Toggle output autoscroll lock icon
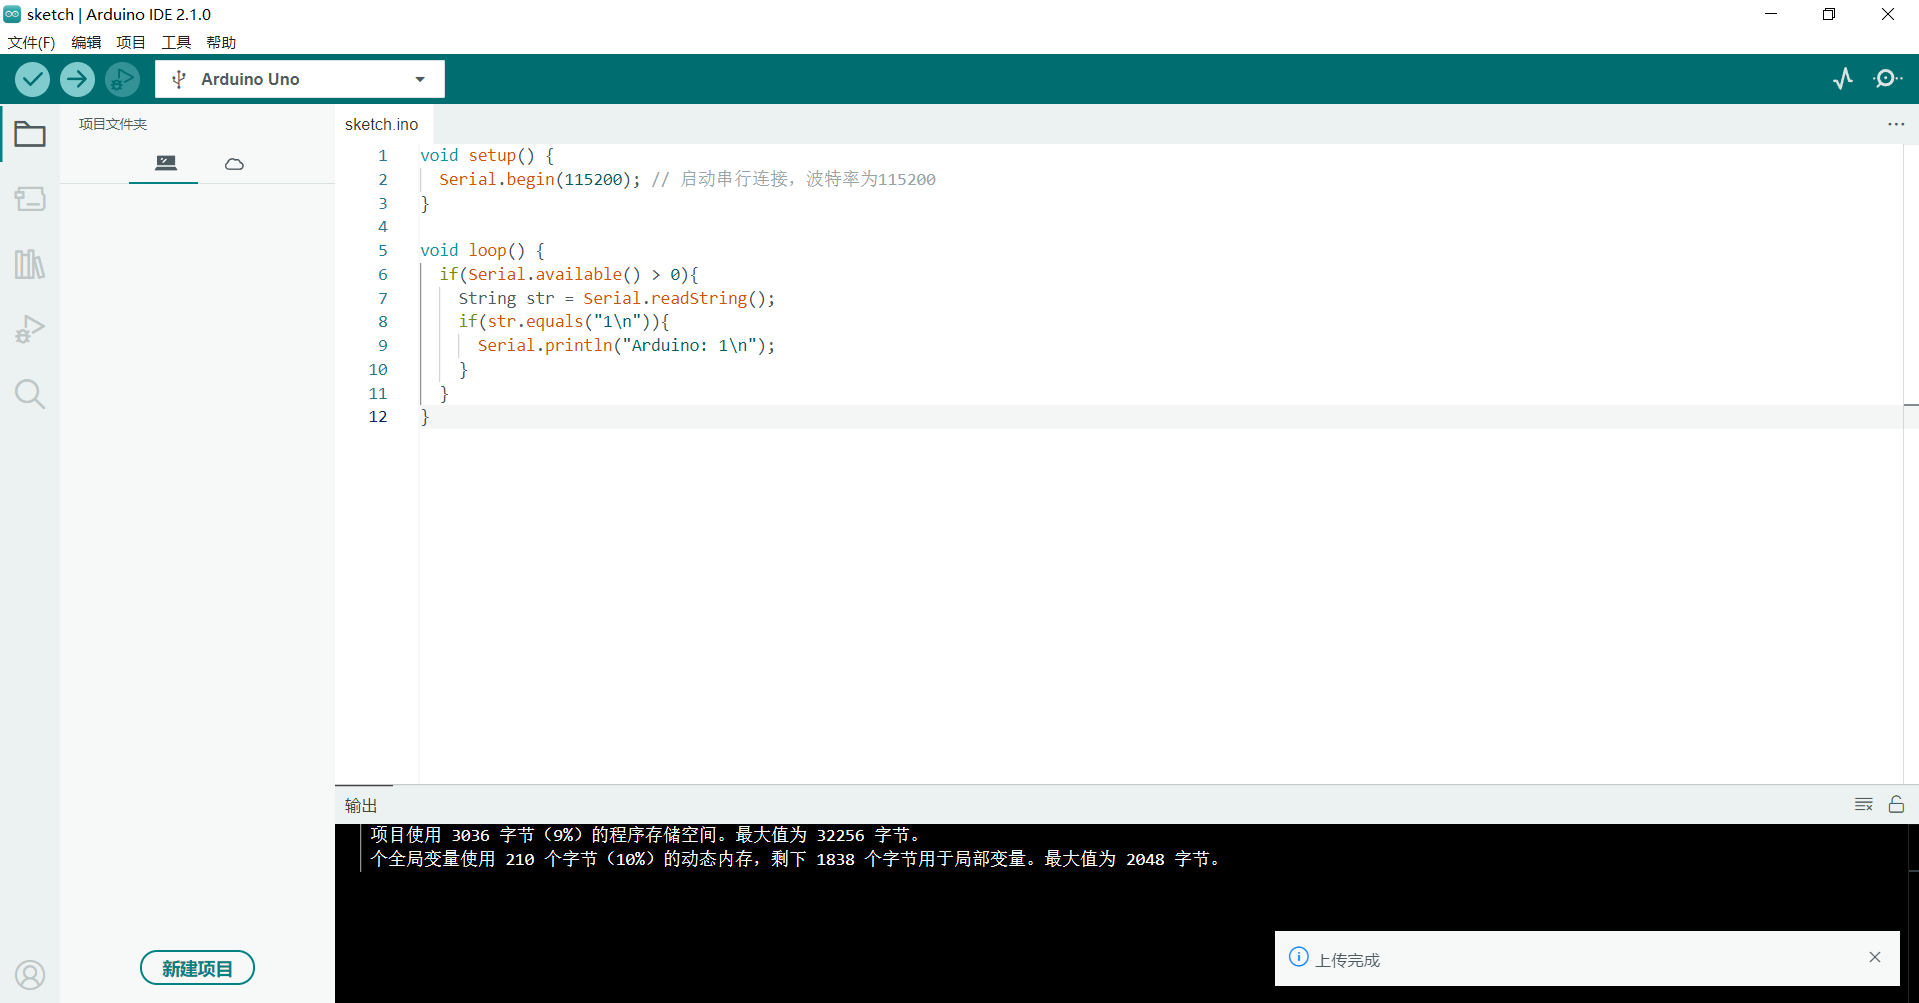The image size is (1919, 1003). tap(1896, 804)
